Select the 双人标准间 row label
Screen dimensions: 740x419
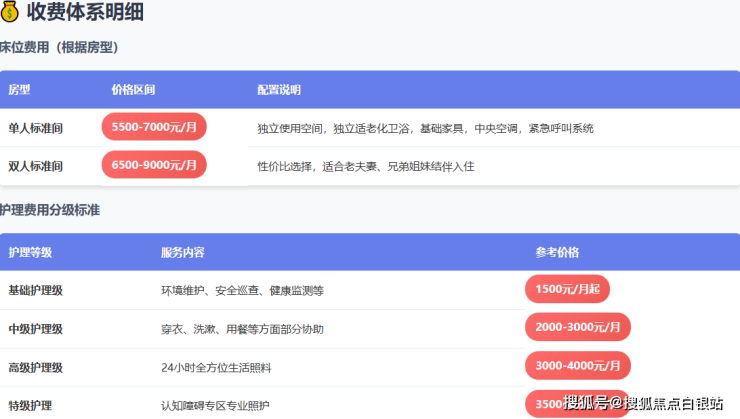(35, 166)
